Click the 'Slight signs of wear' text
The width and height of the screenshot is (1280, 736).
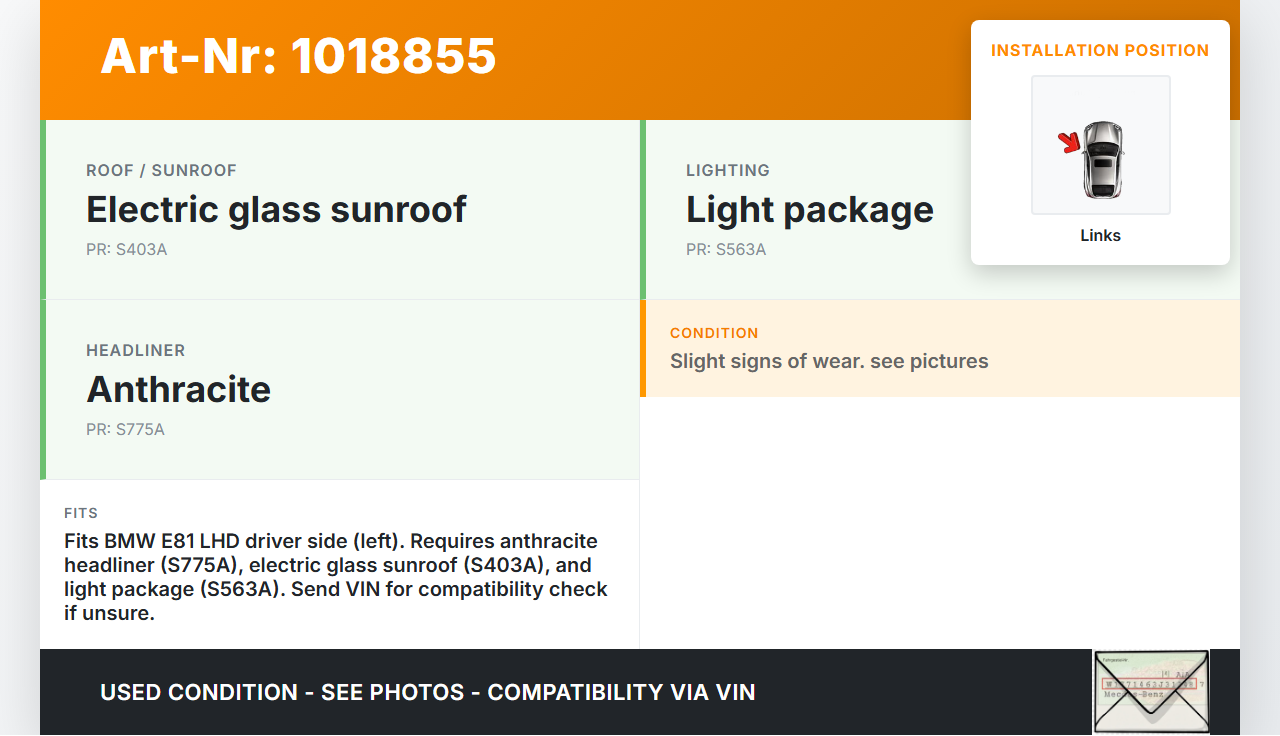[829, 361]
